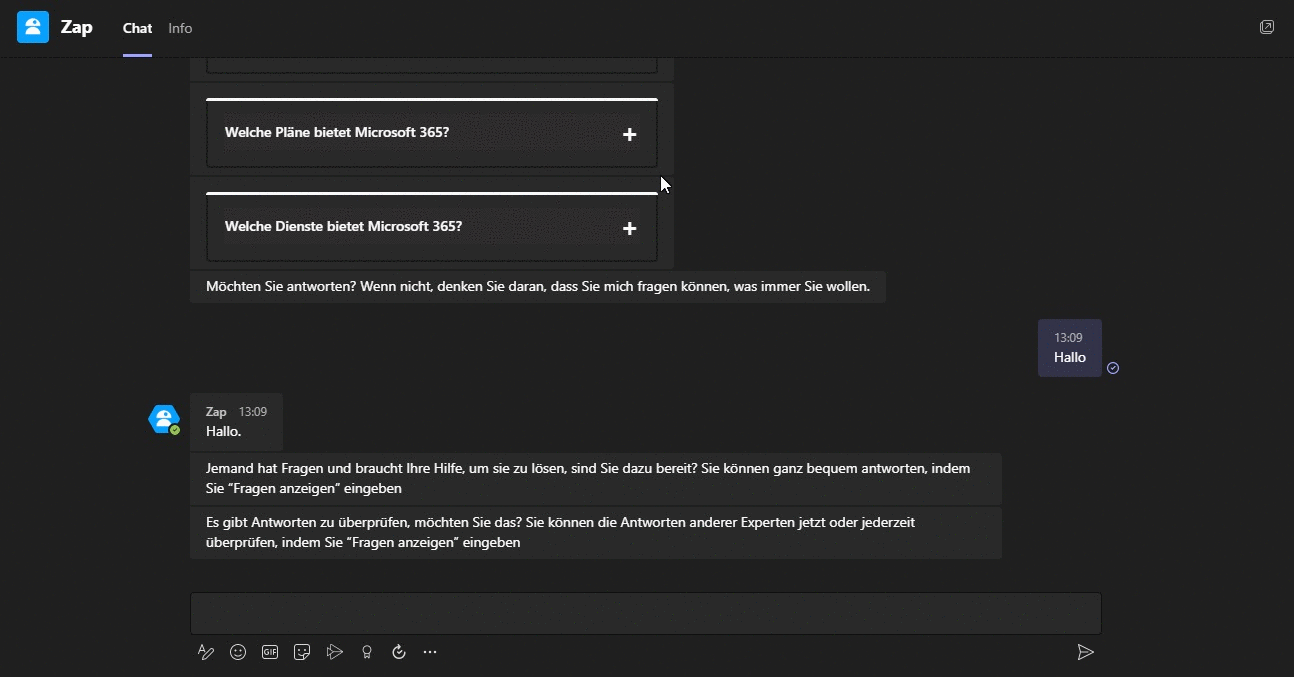Image resolution: width=1294 pixels, height=677 pixels.
Task: Click the Schedule send paper plane icon
Action: tap(335, 652)
